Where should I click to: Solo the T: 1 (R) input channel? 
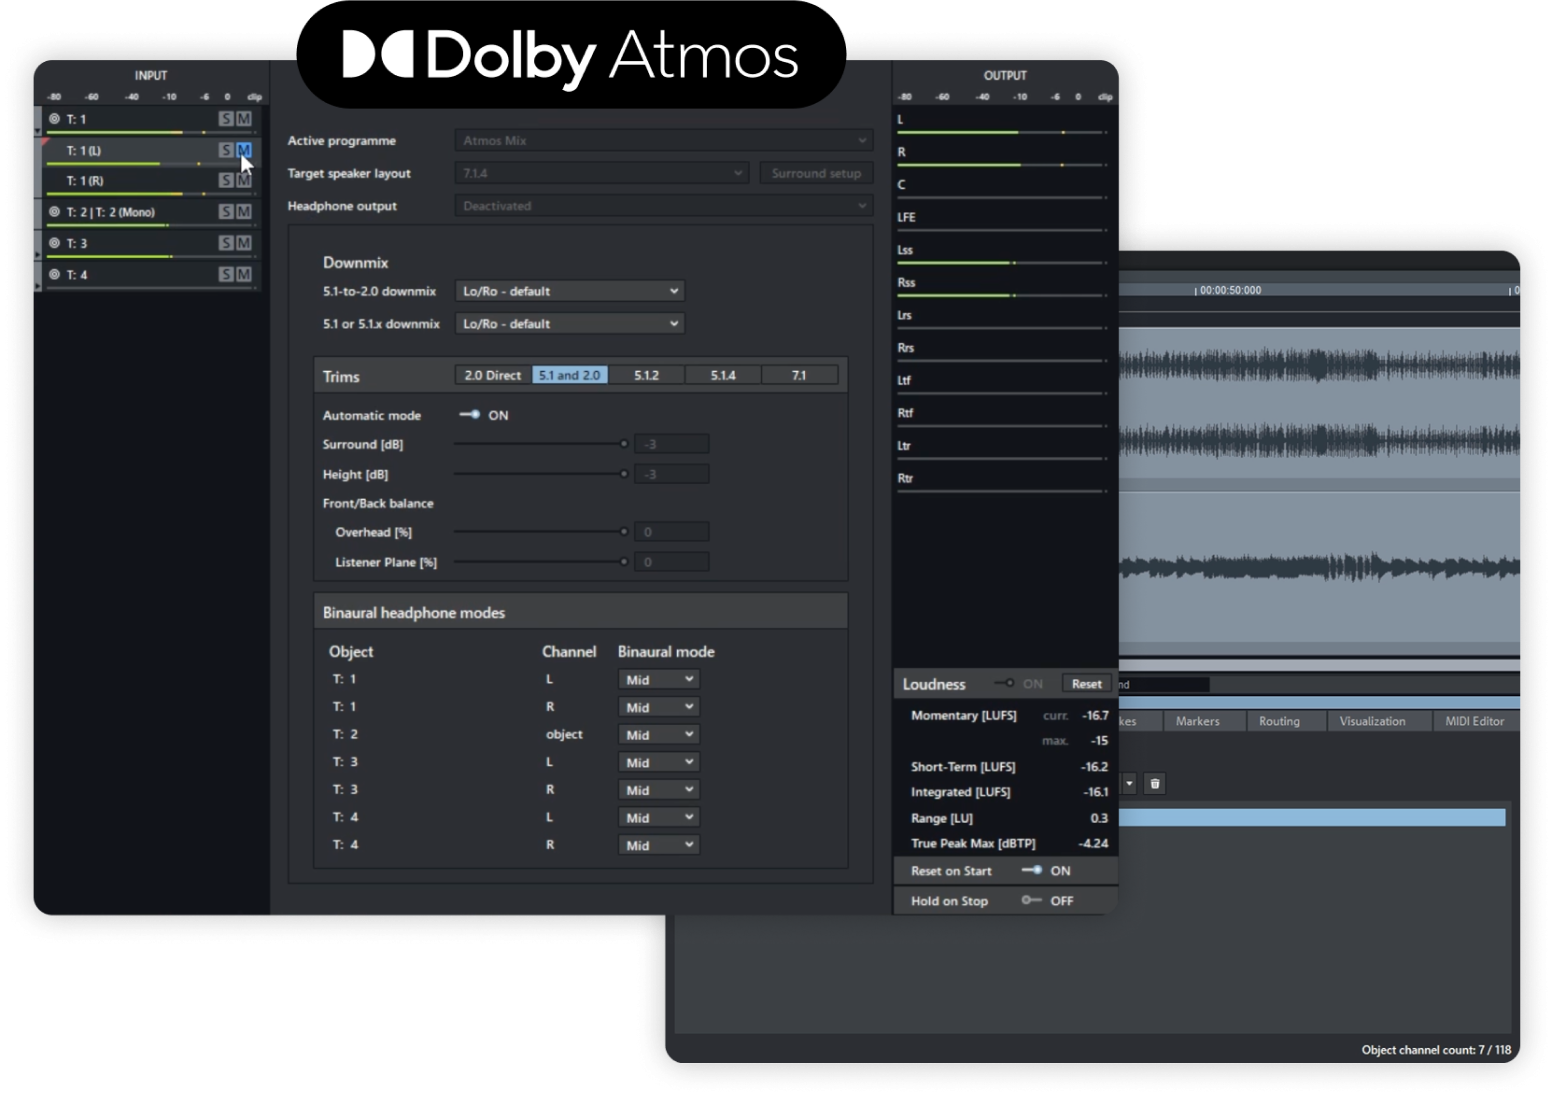(226, 180)
